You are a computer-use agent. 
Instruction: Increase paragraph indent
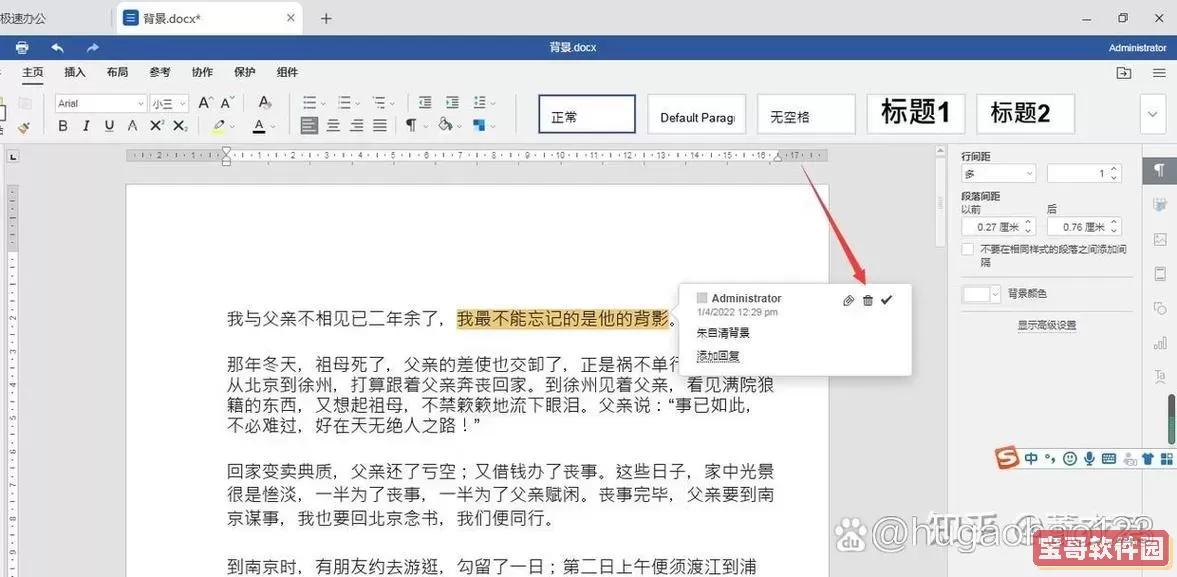point(452,103)
